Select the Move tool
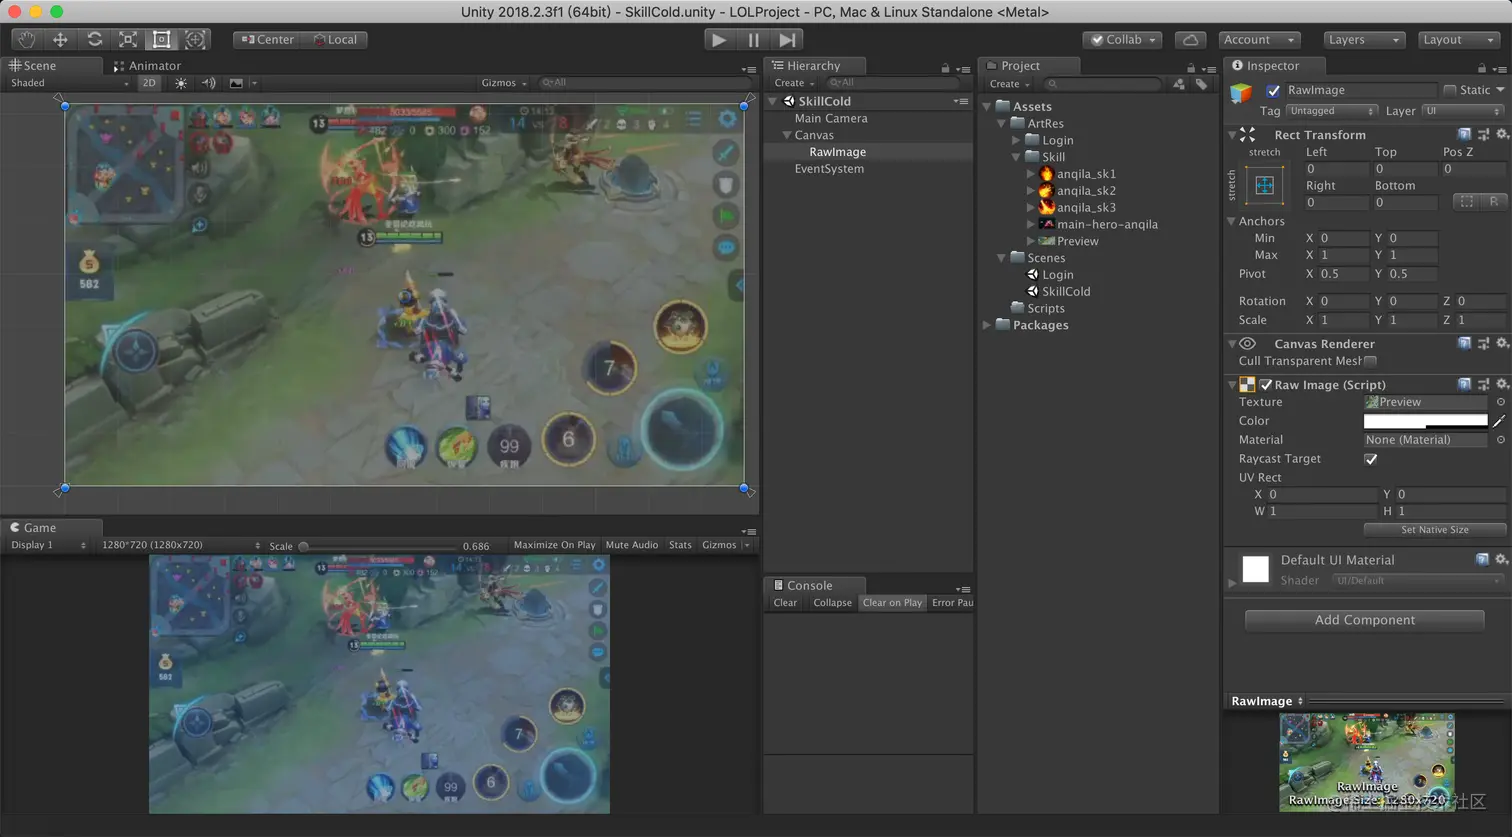 pos(60,40)
